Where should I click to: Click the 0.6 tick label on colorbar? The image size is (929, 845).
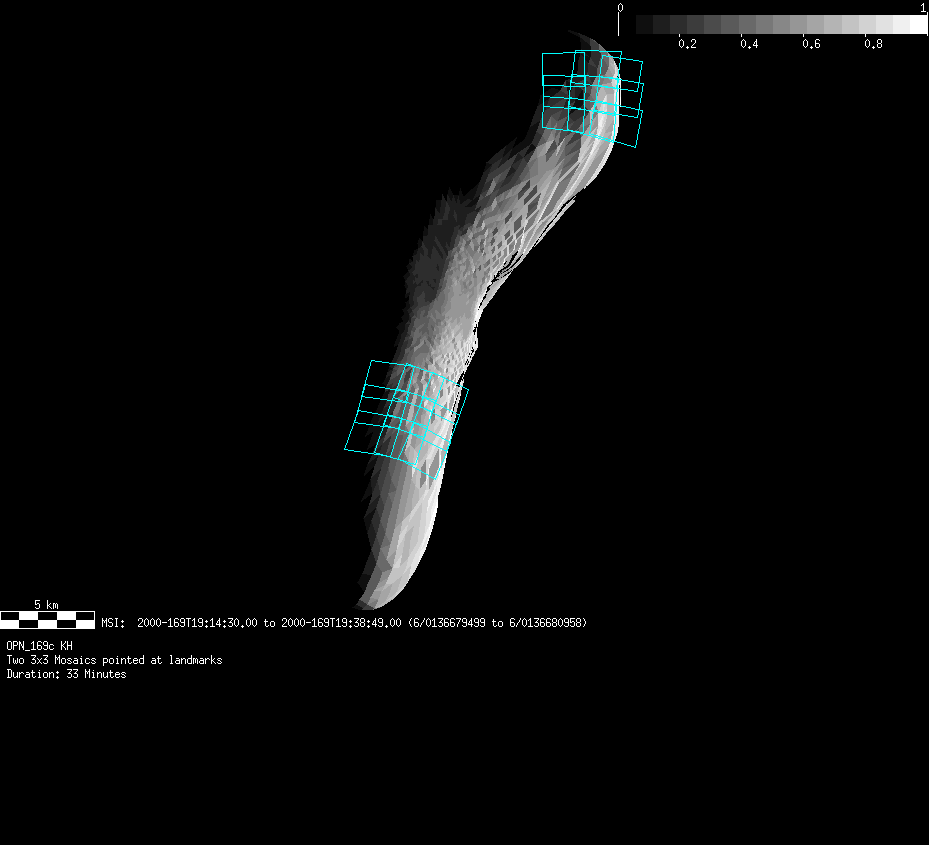coord(811,44)
